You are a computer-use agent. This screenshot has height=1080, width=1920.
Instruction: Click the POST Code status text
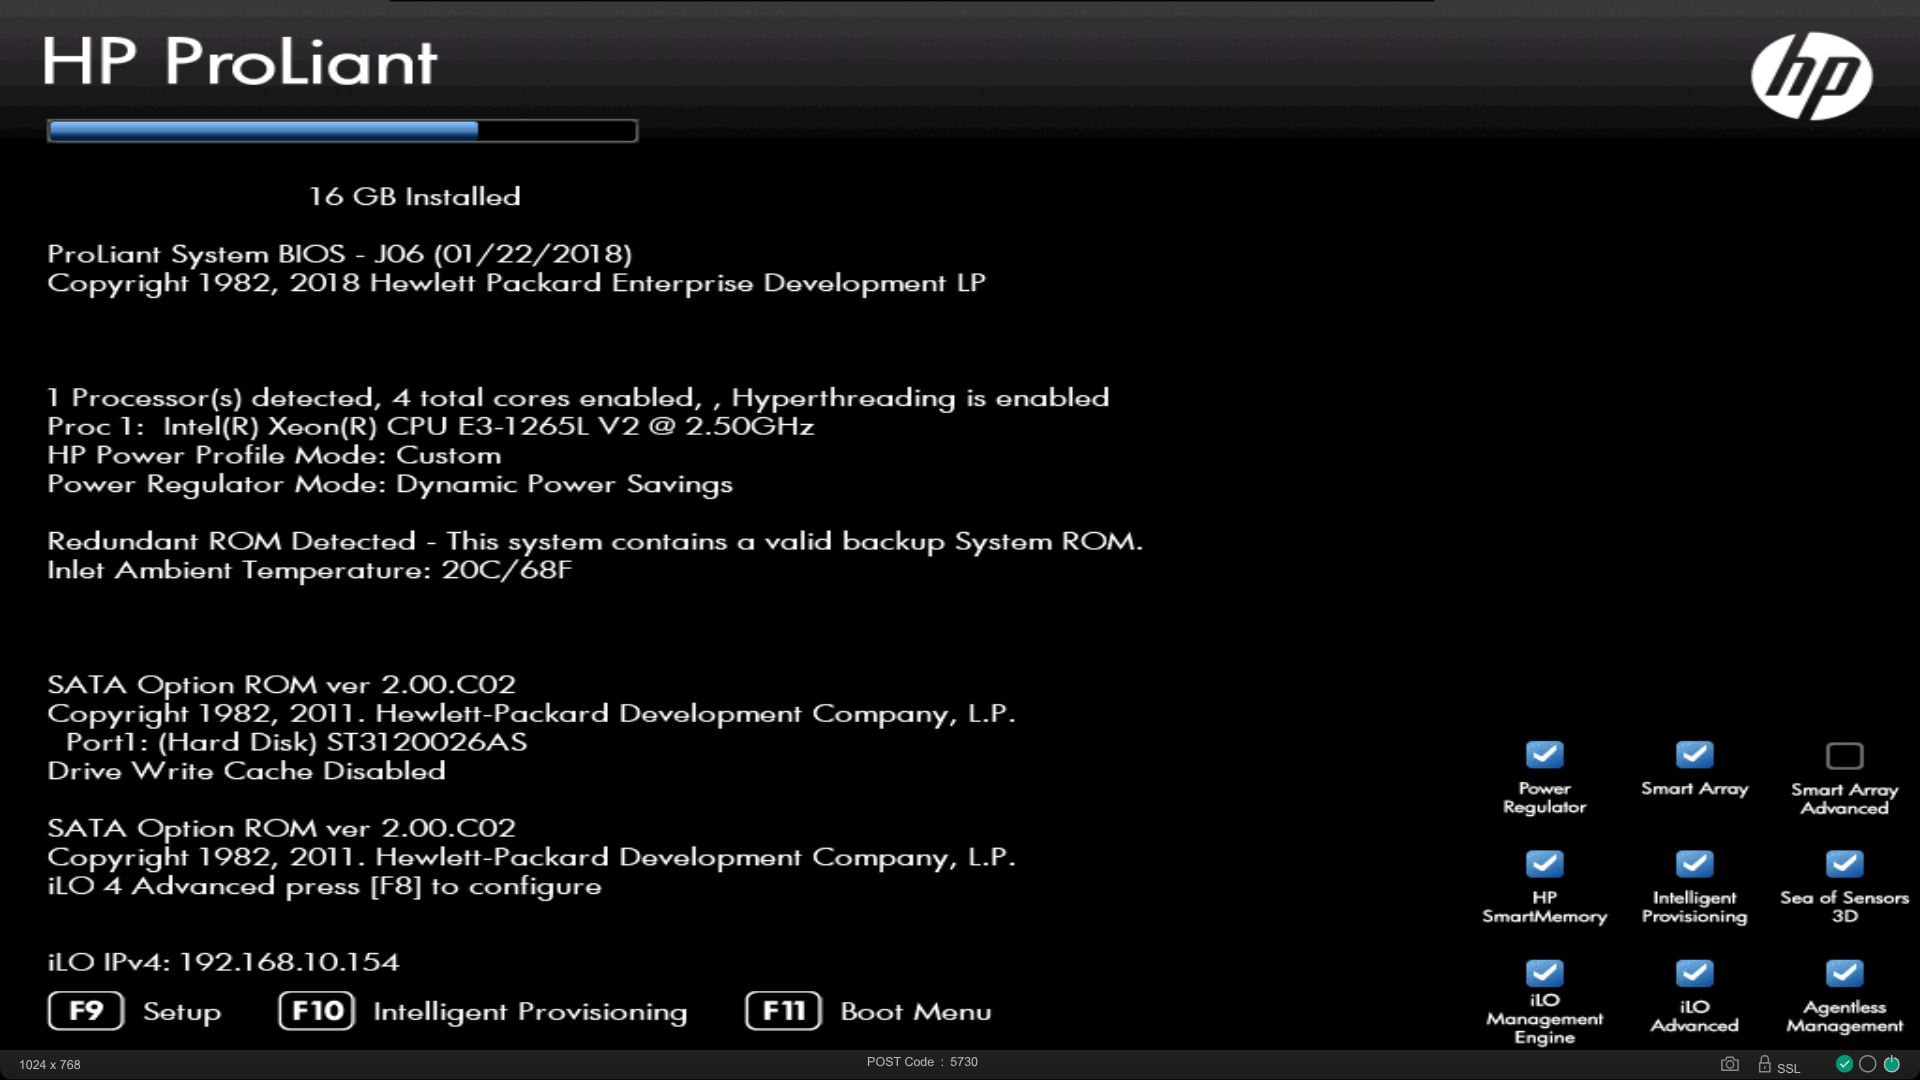[x=921, y=1062]
